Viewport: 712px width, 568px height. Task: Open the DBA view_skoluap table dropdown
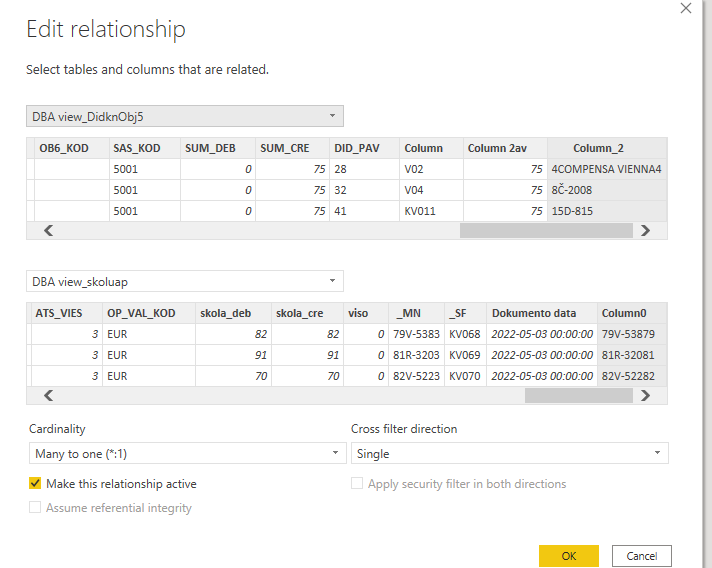(x=185, y=282)
